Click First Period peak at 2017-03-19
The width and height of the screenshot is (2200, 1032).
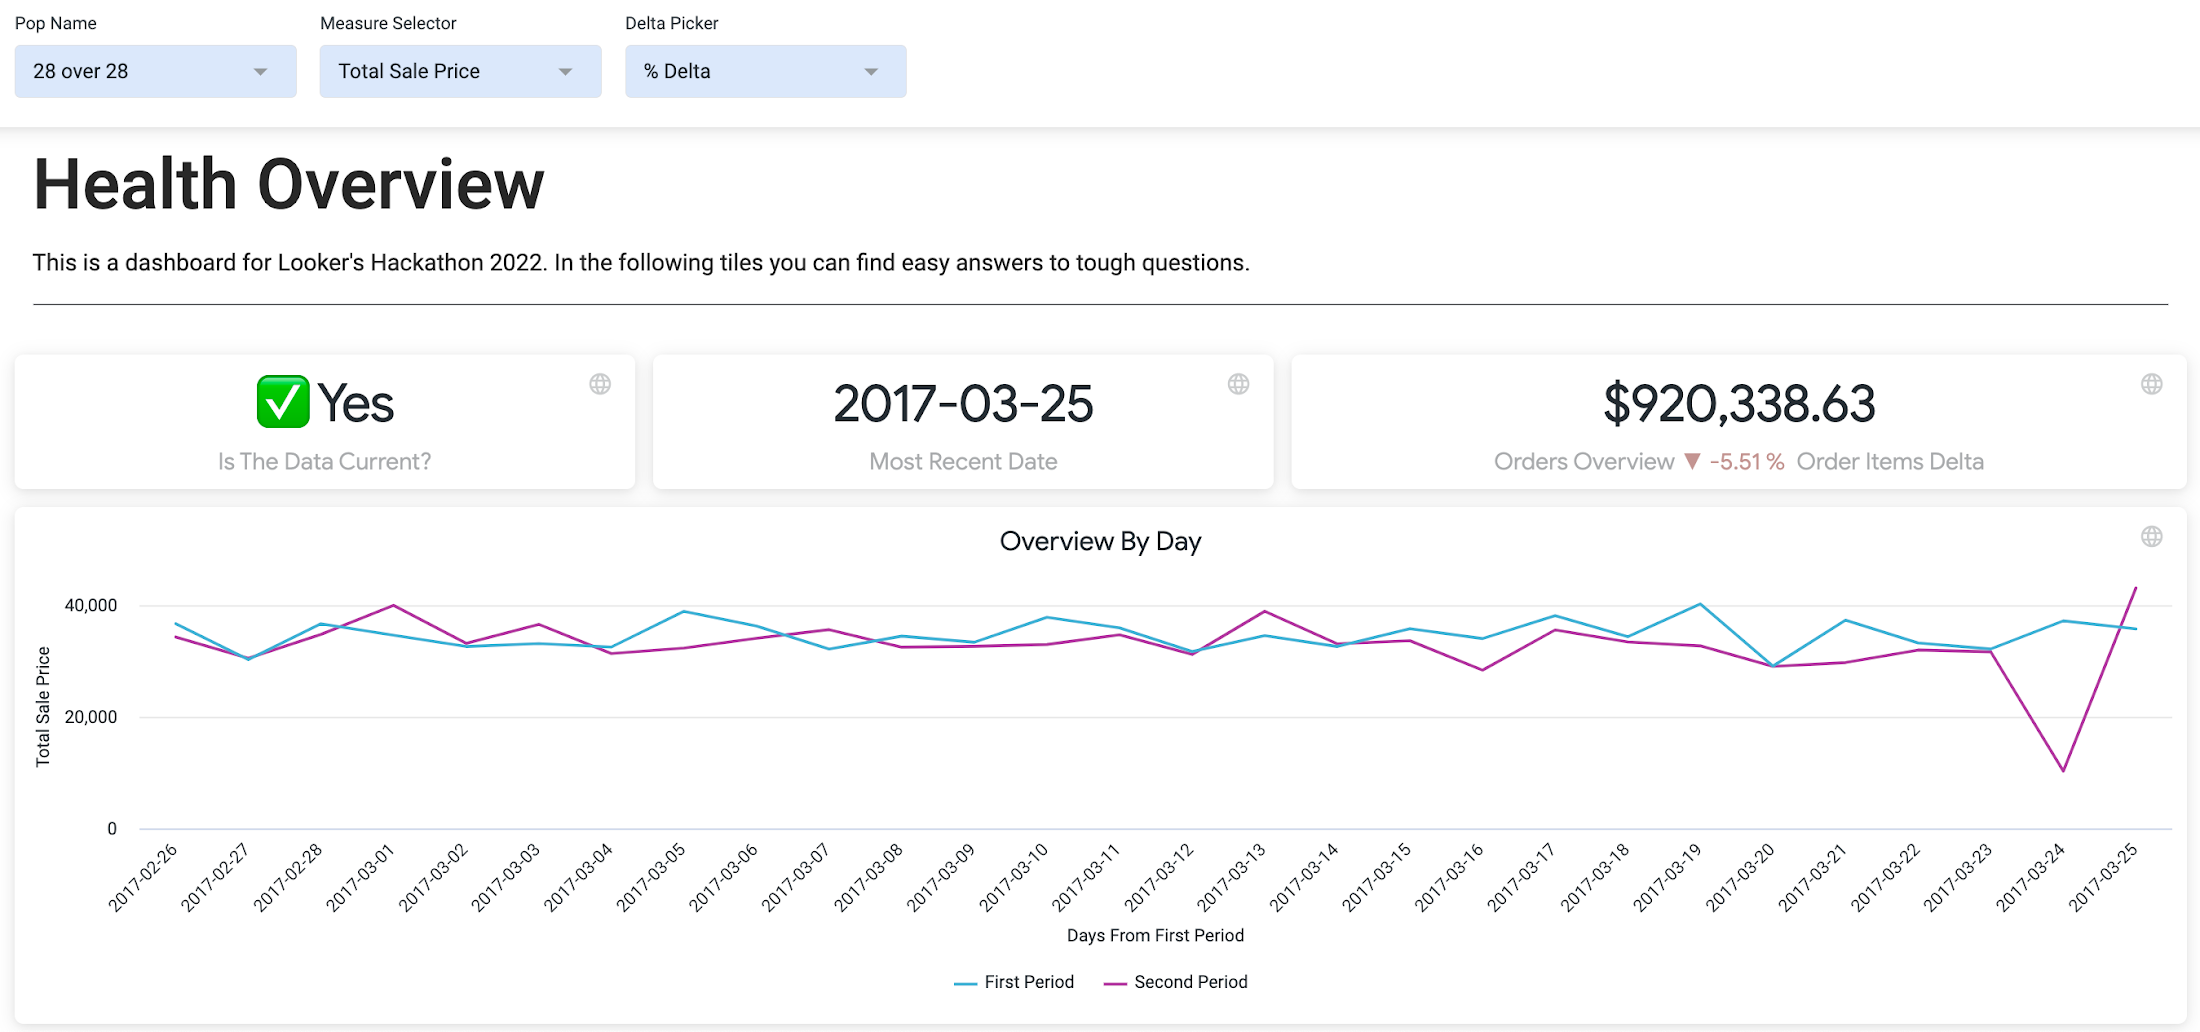click(x=1700, y=604)
